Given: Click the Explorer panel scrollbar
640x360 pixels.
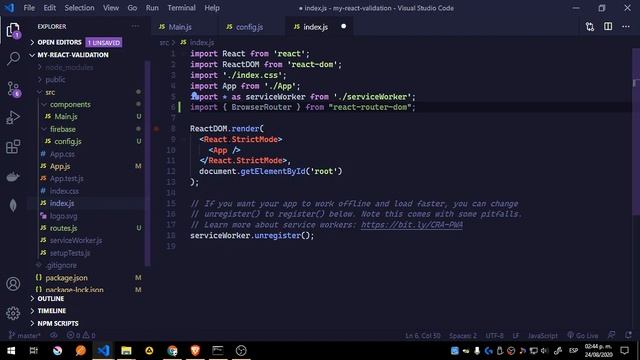Looking at the screenshot, I should (x=148, y=163).
